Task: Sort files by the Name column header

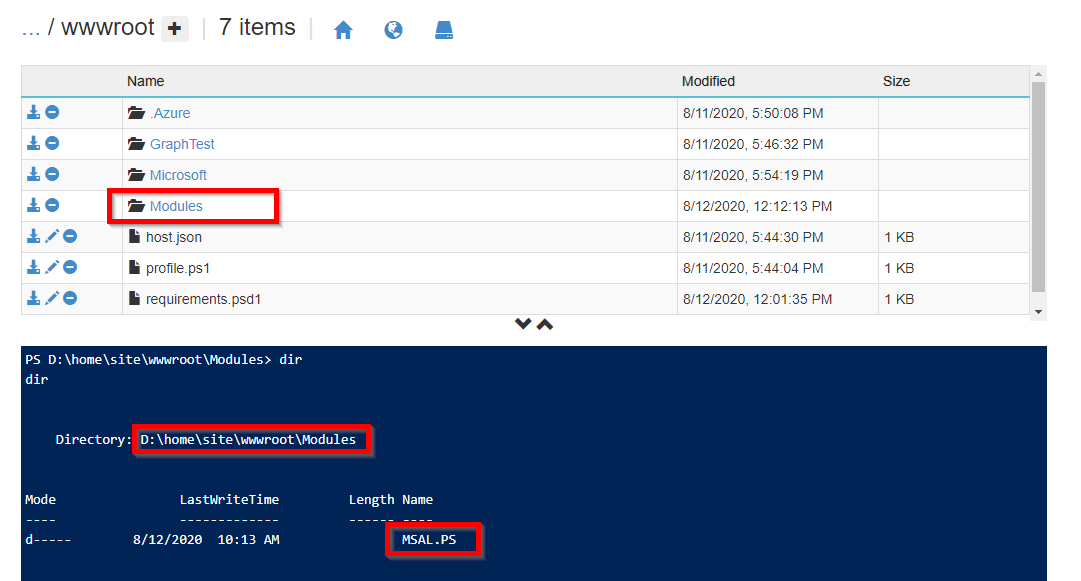Action: pyautogui.click(x=146, y=81)
